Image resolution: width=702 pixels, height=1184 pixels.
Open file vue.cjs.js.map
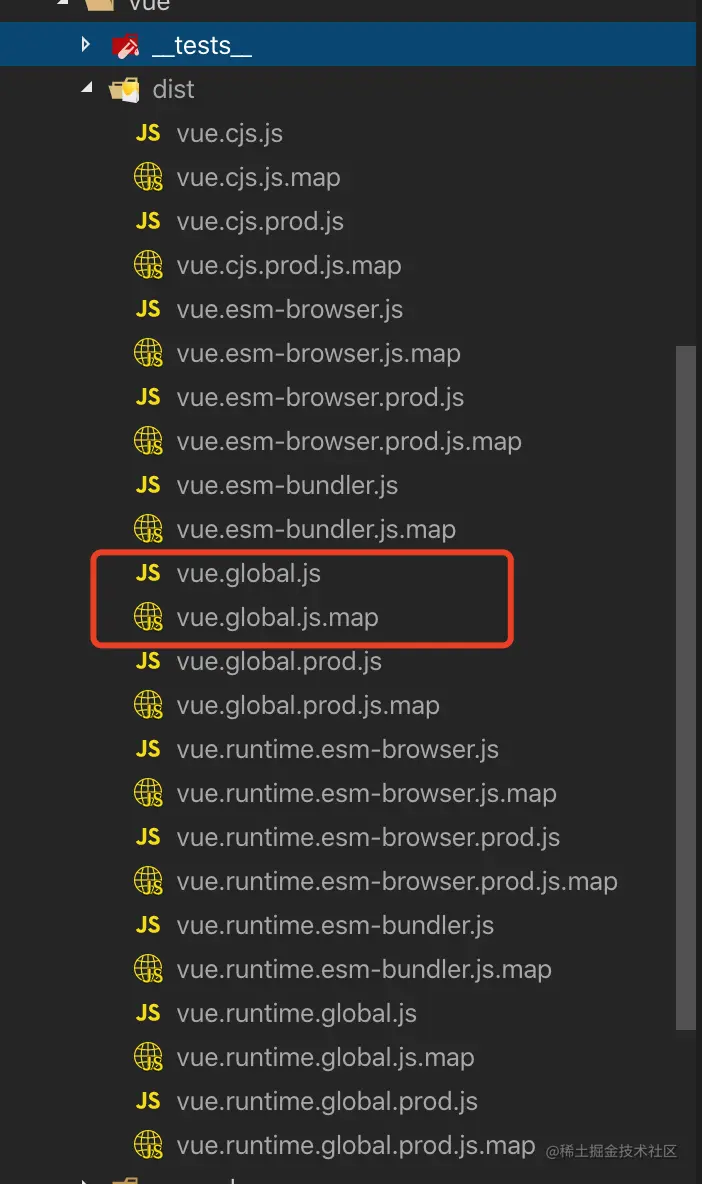[x=258, y=178]
